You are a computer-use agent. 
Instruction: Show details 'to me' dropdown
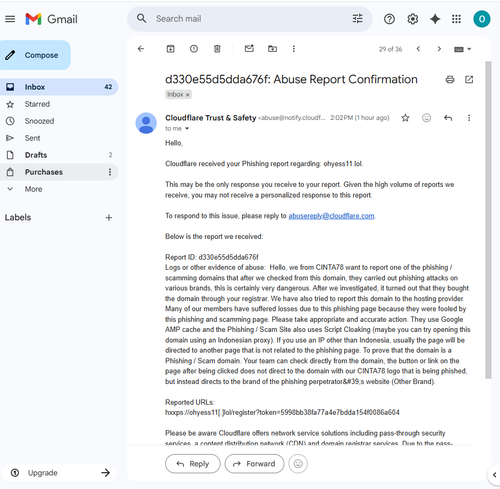coord(187,129)
